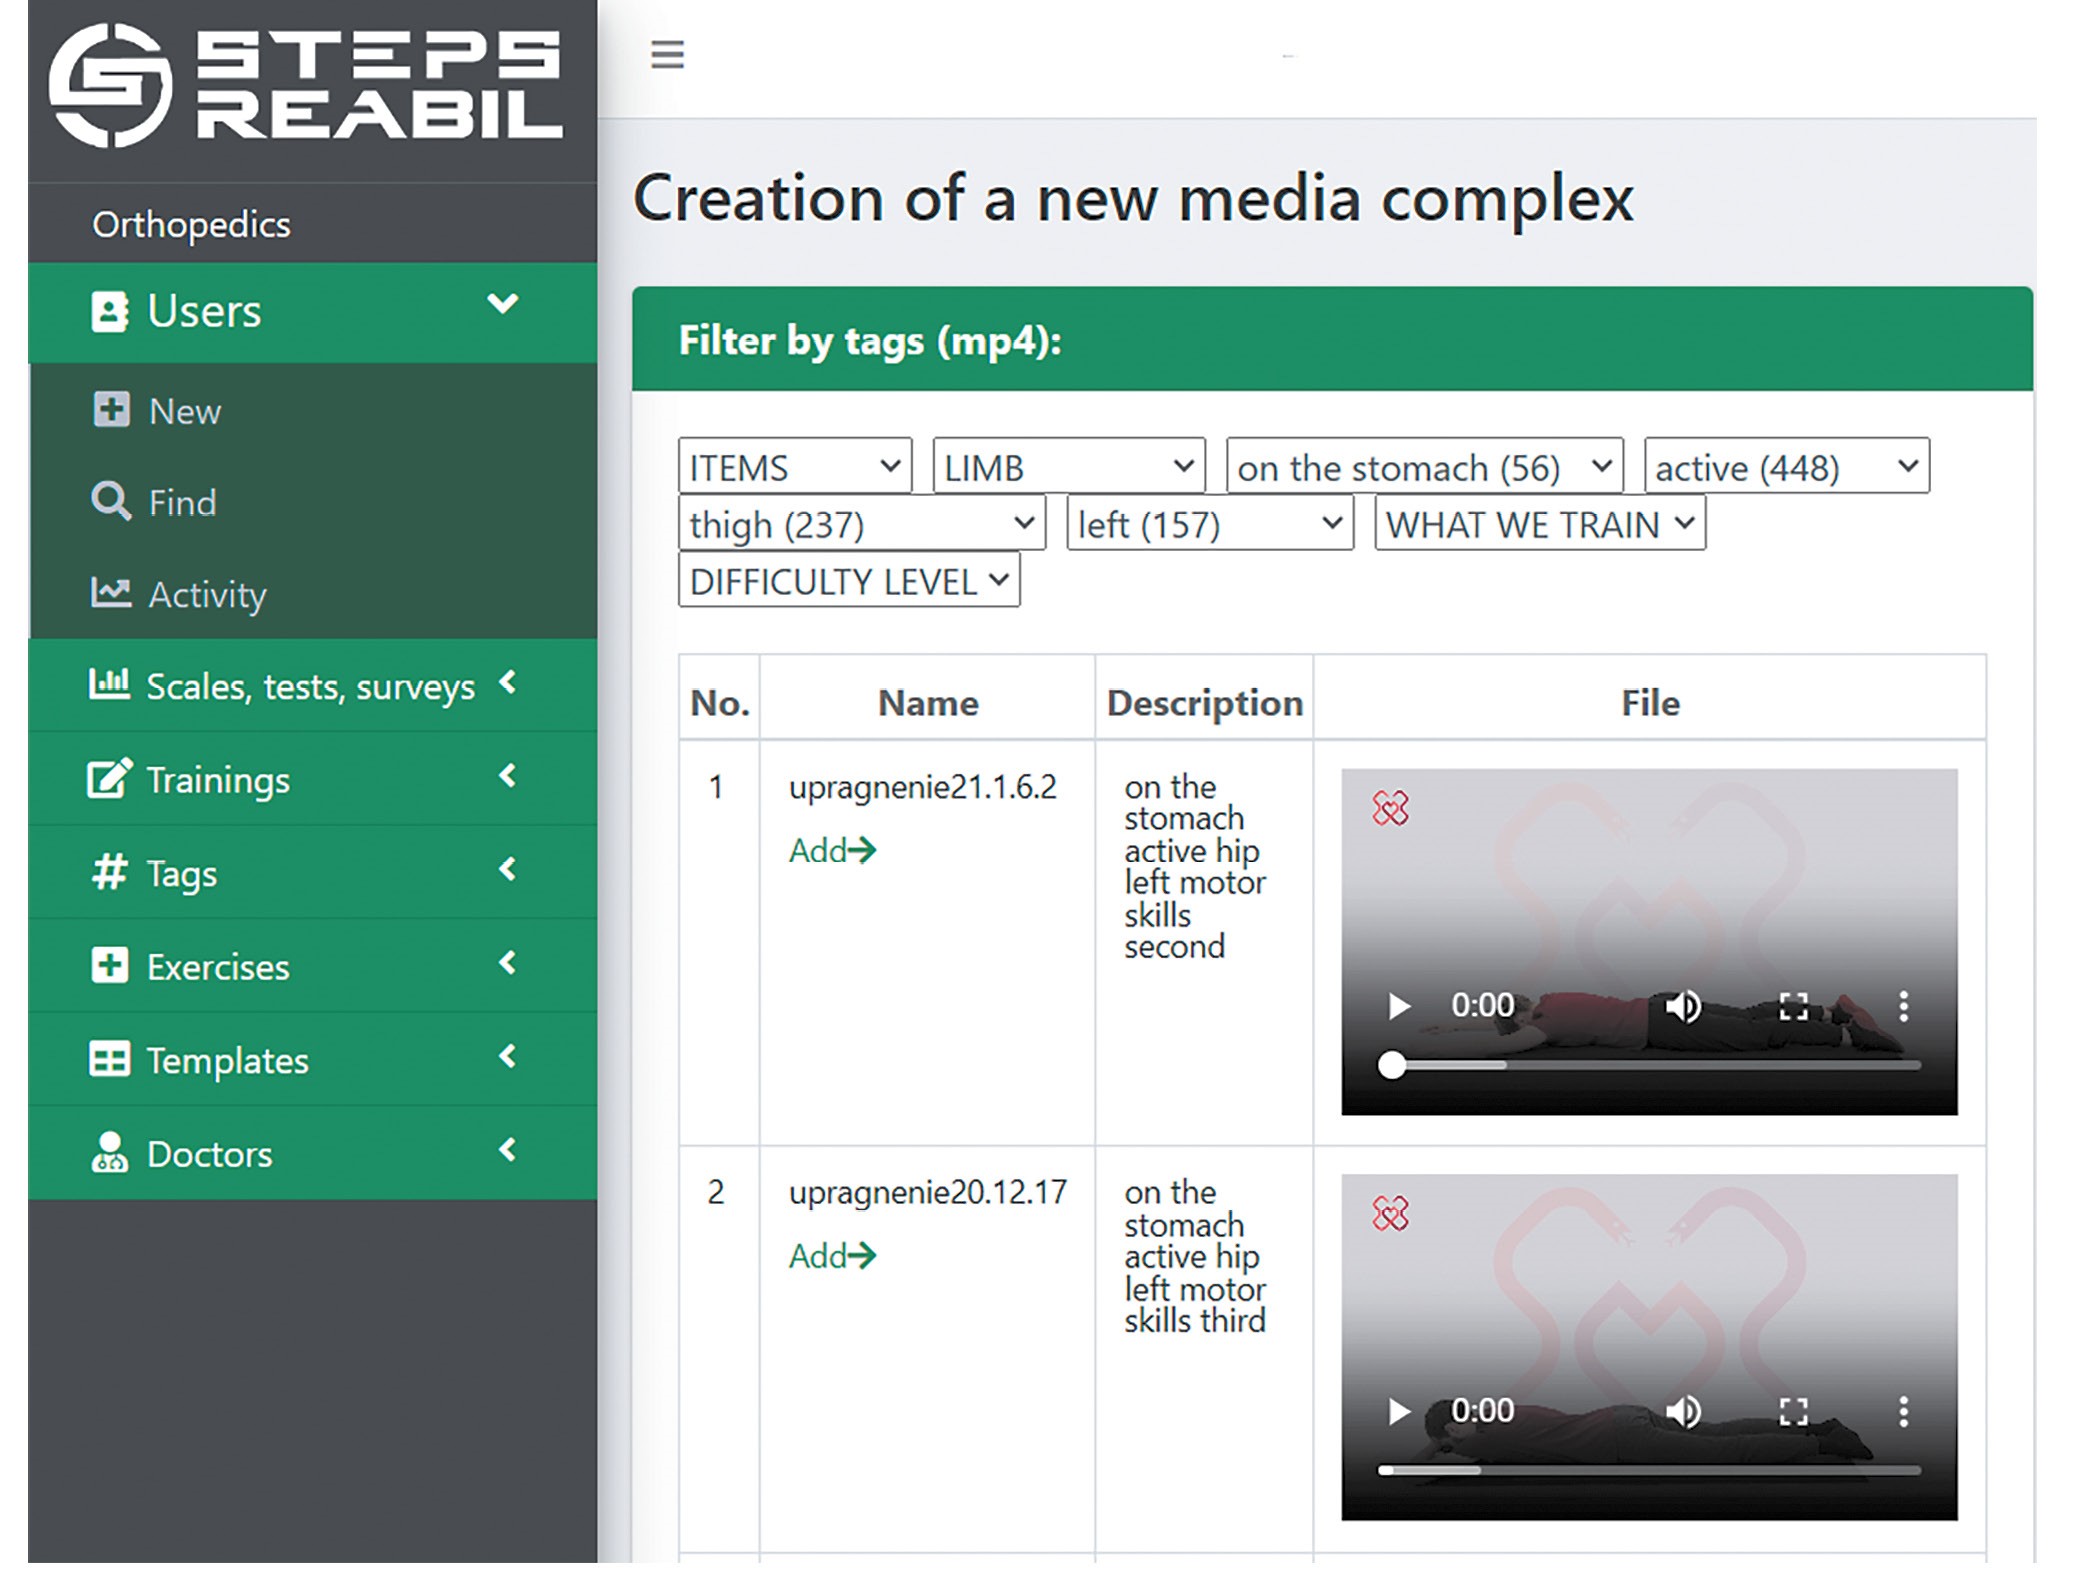The width and height of the screenshot is (2079, 1596).
Task: Open more options on the second video
Action: click(x=1903, y=1412)
